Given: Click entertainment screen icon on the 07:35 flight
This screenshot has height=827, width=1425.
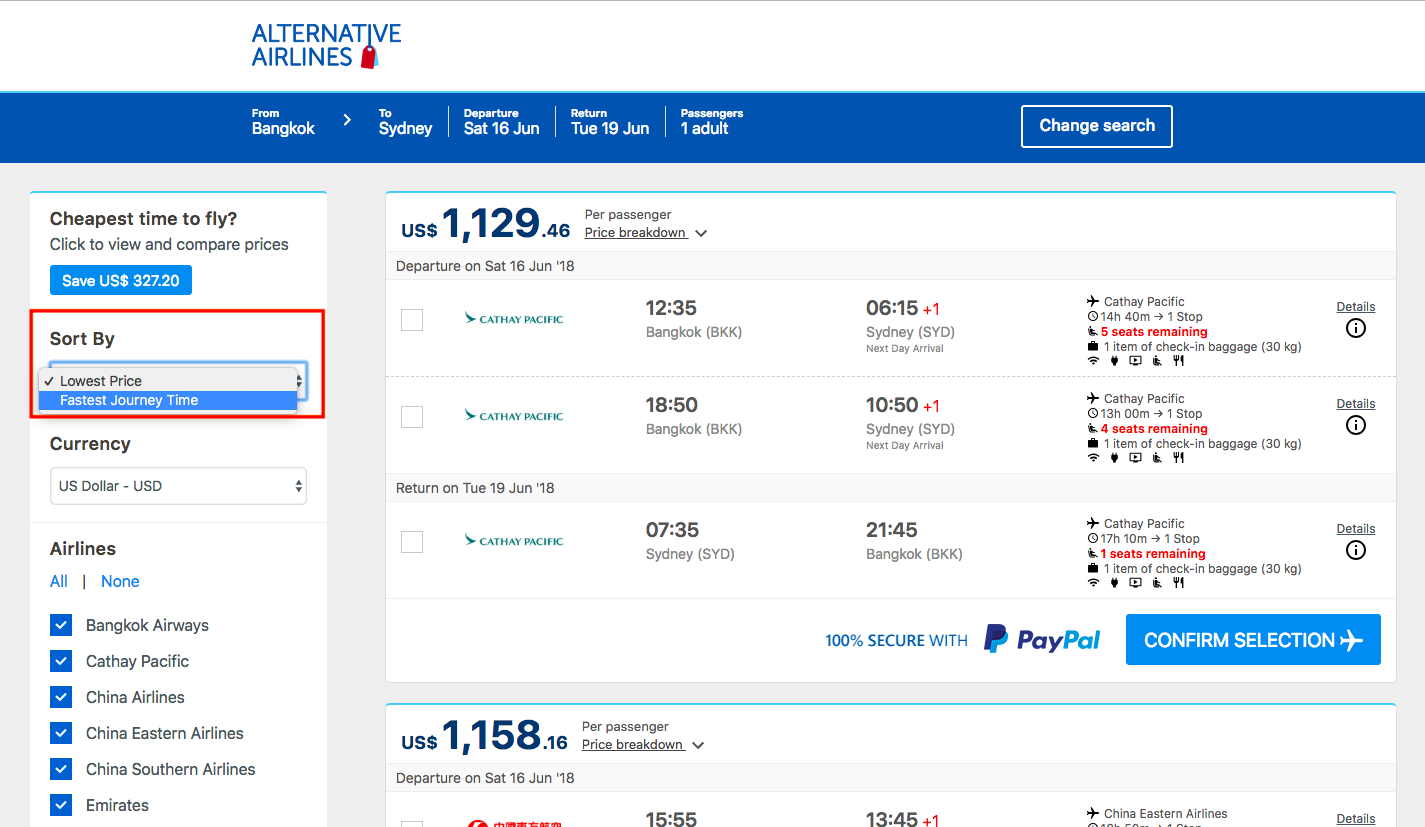Looking at the screenshot, I should click(x=1135, y=583).
